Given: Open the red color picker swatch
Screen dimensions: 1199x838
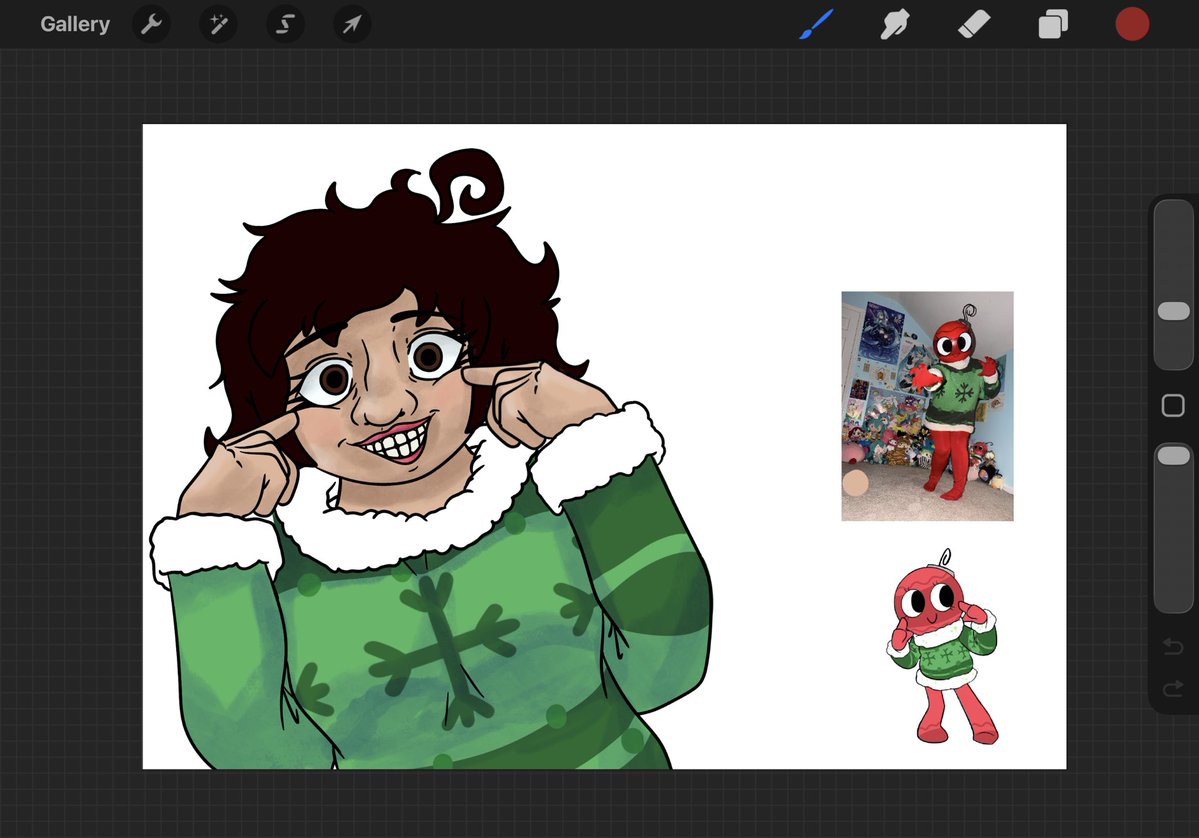Looking at the screenshot, I should click(1132, 24).
